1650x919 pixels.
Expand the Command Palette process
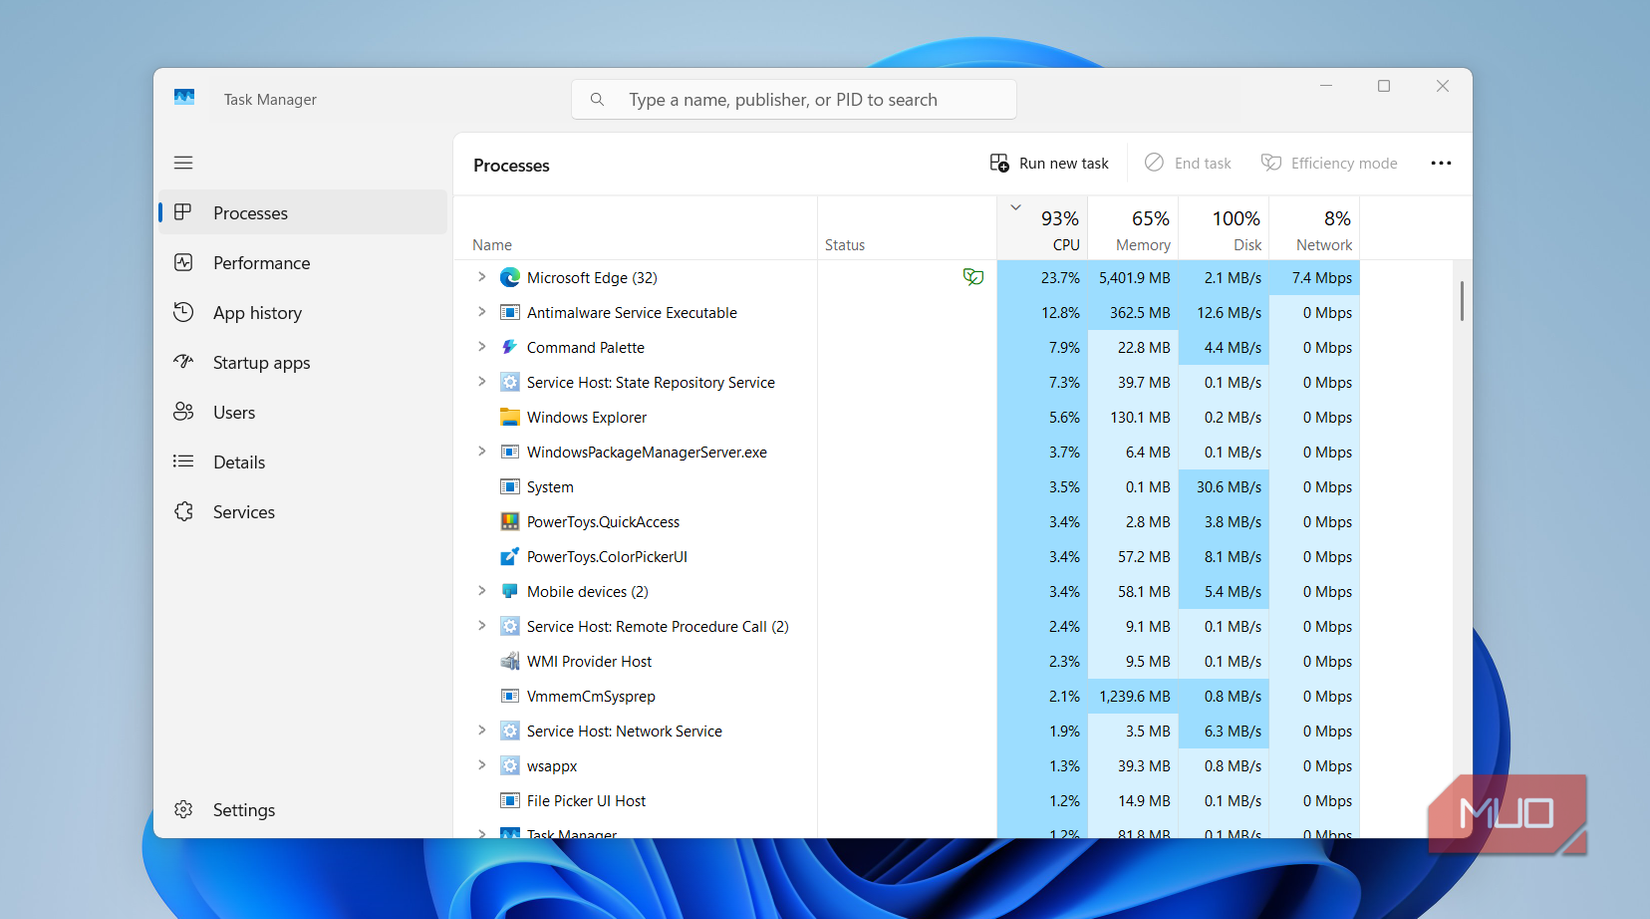481,347
